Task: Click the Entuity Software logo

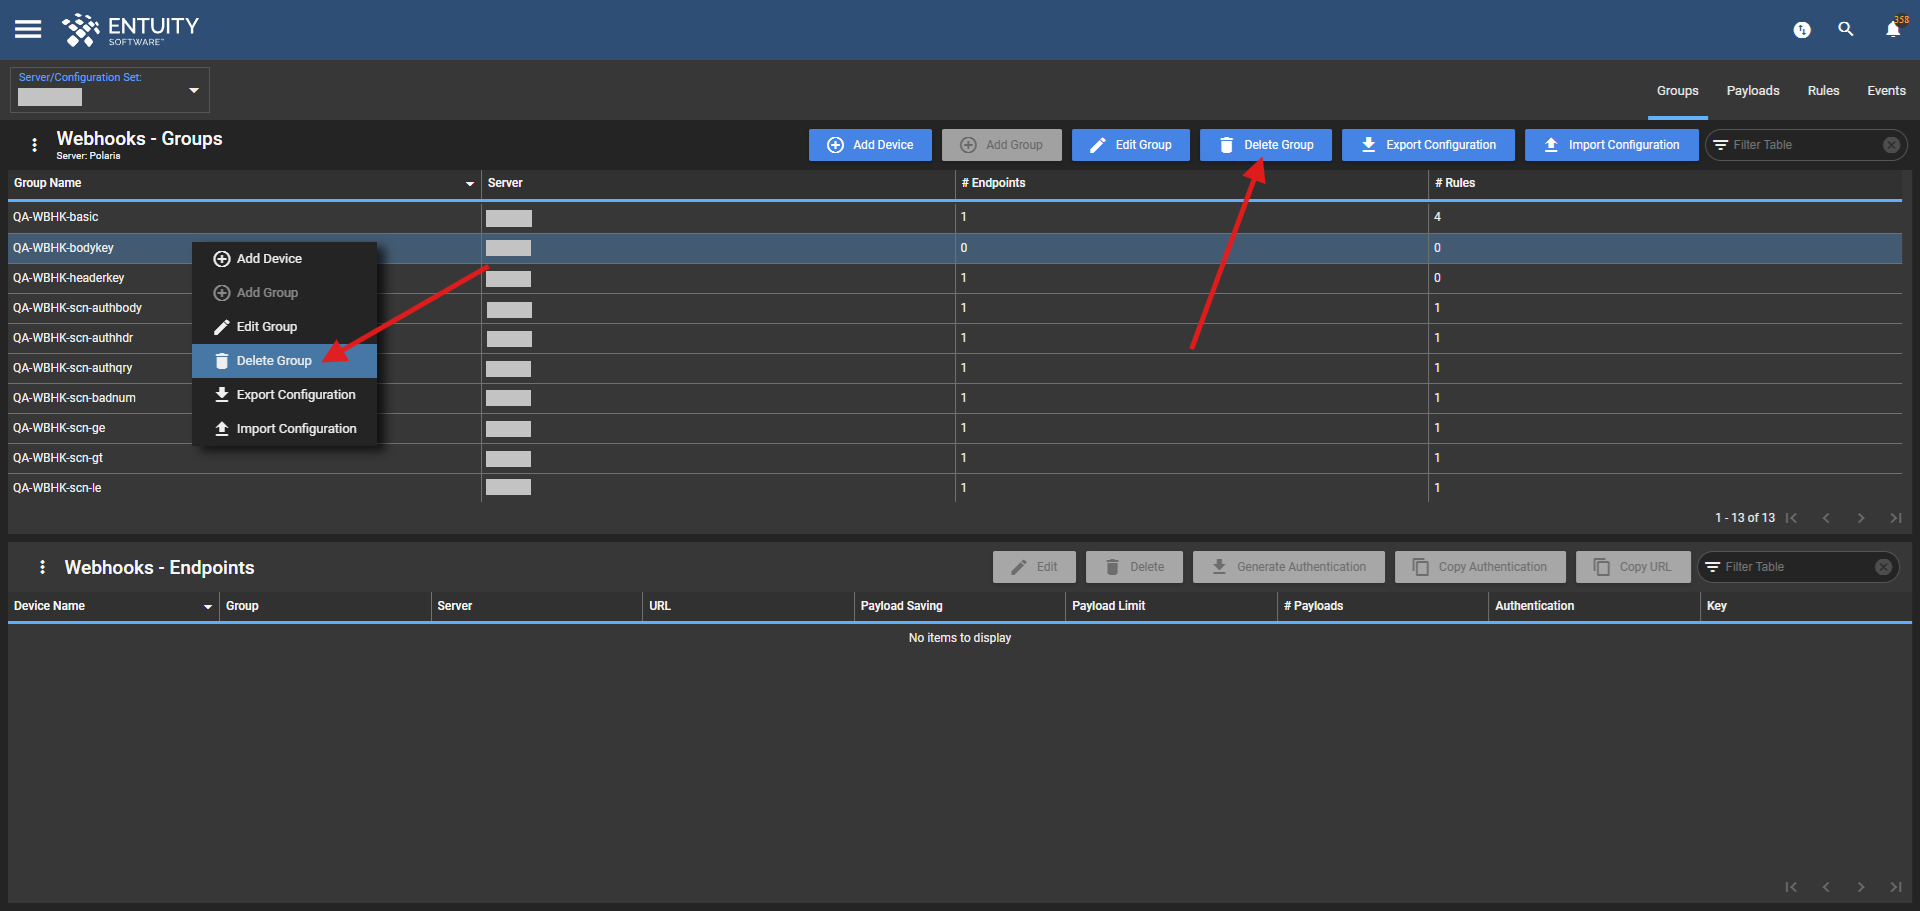Action: tap(130, 30)
